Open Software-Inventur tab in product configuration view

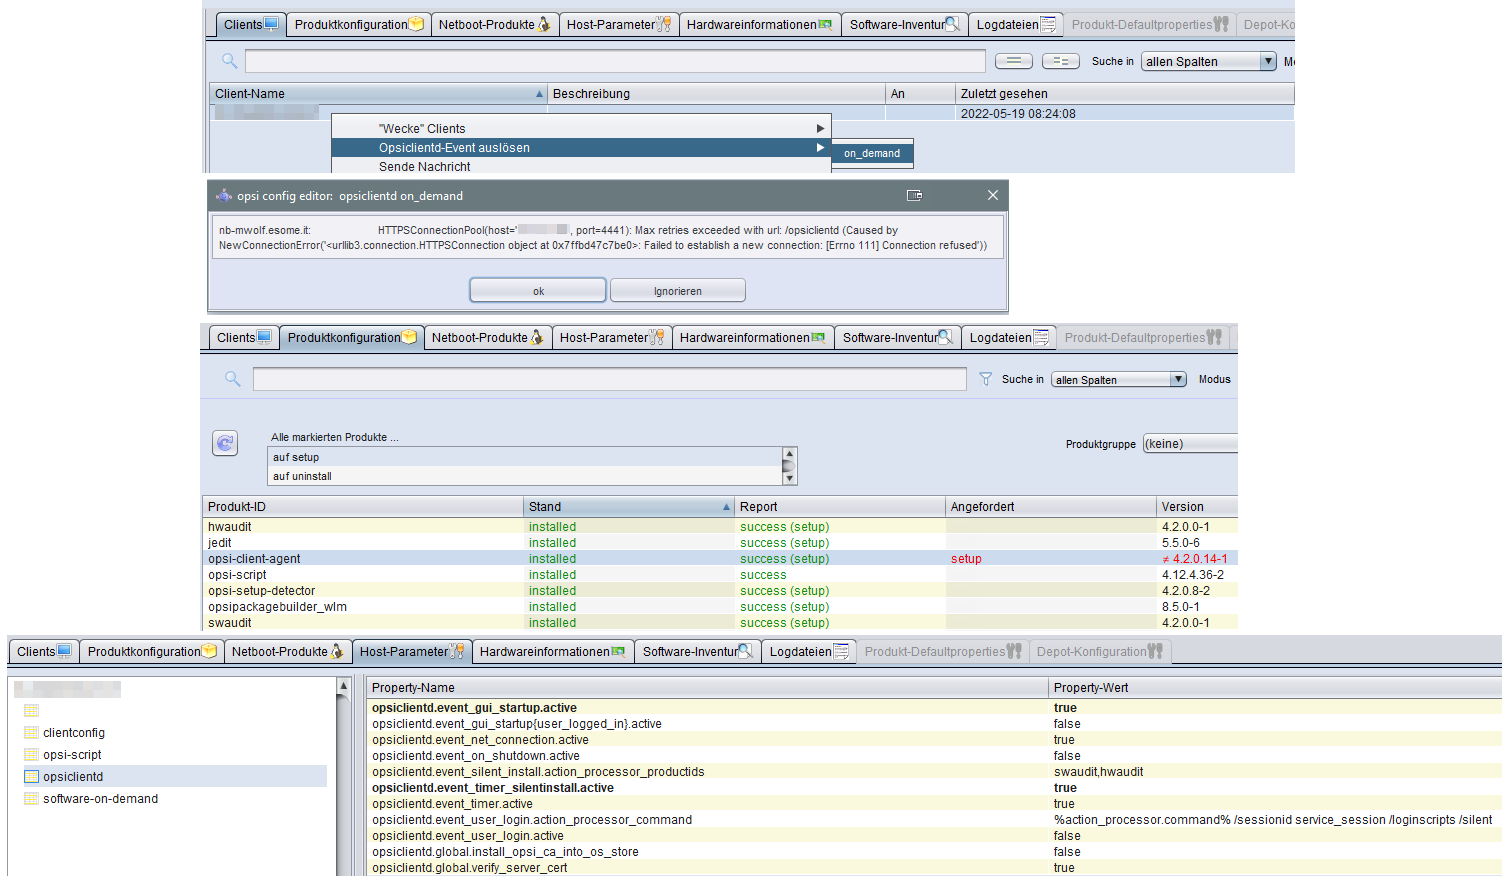[x=897, y=337]
